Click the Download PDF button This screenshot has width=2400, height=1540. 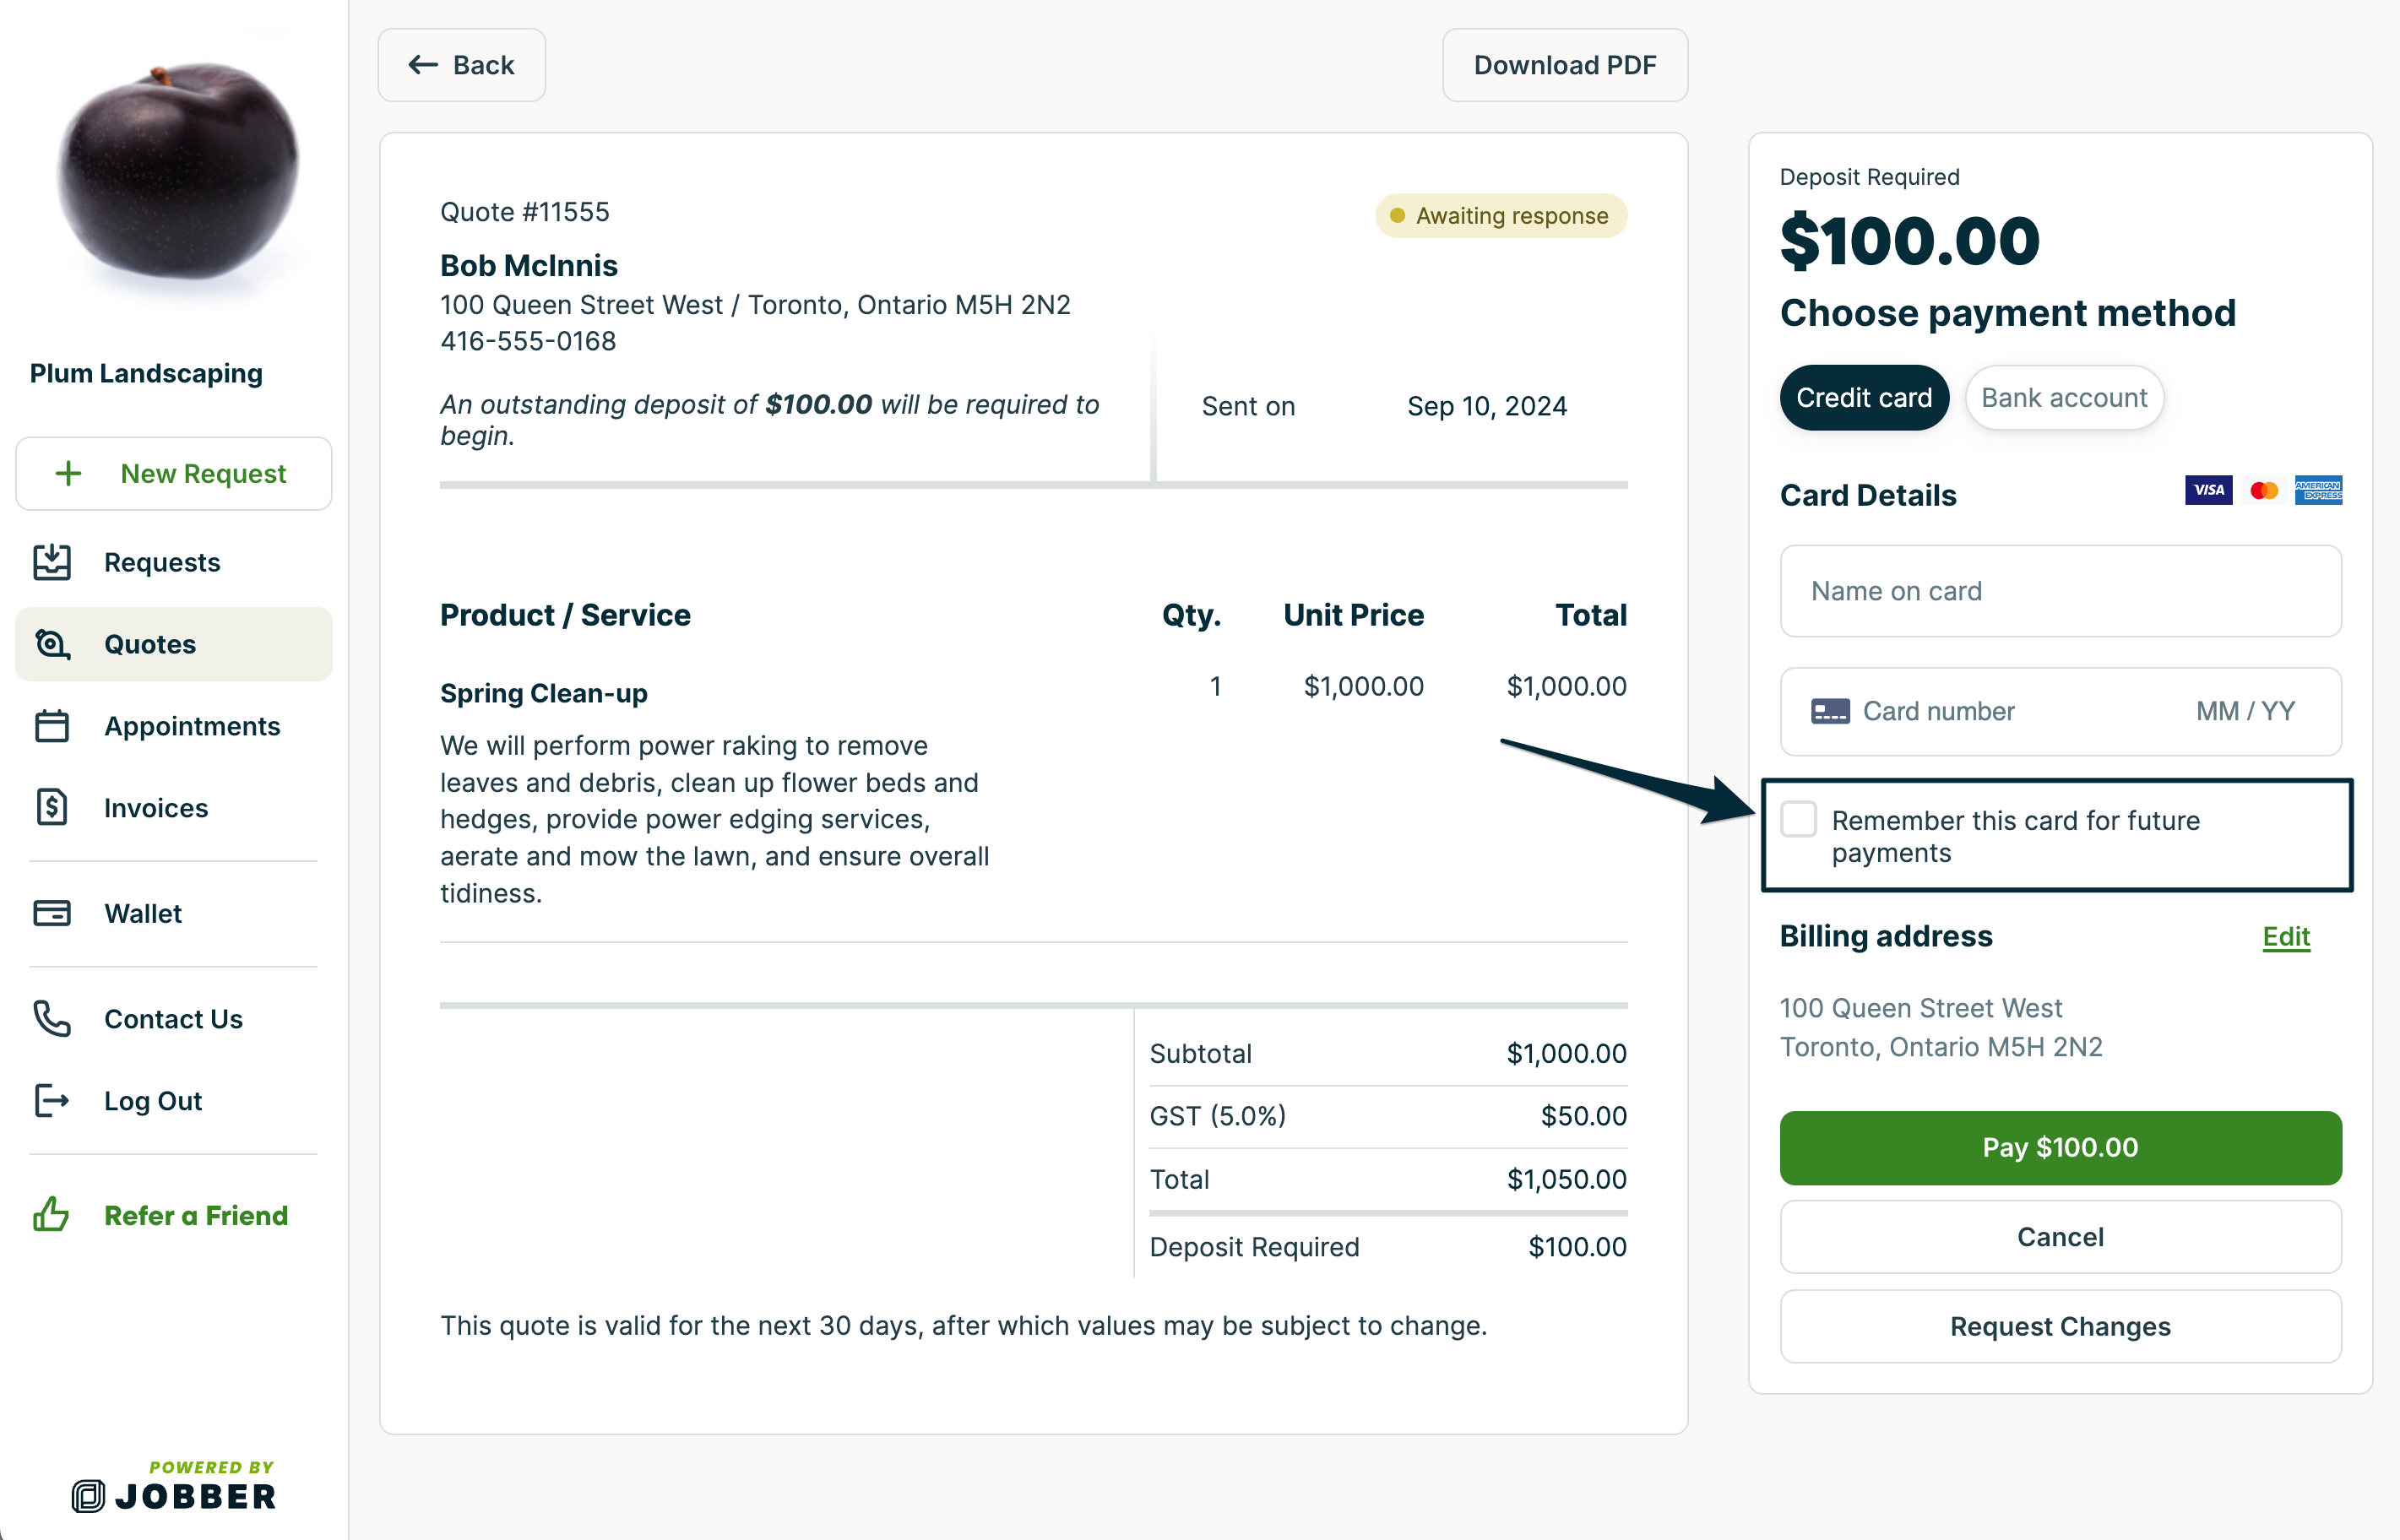[1564, 65]
